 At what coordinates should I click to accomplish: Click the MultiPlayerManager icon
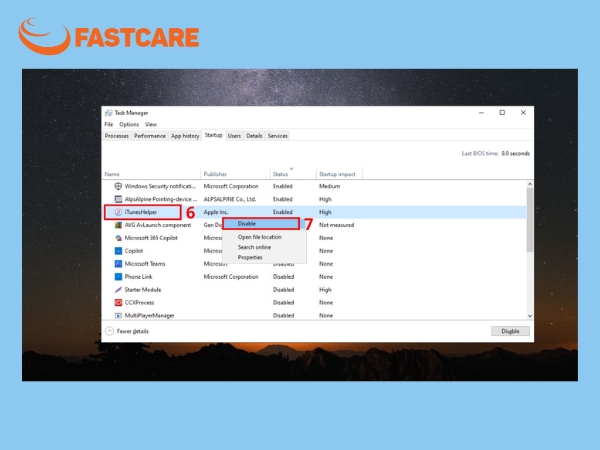point(118,315)
